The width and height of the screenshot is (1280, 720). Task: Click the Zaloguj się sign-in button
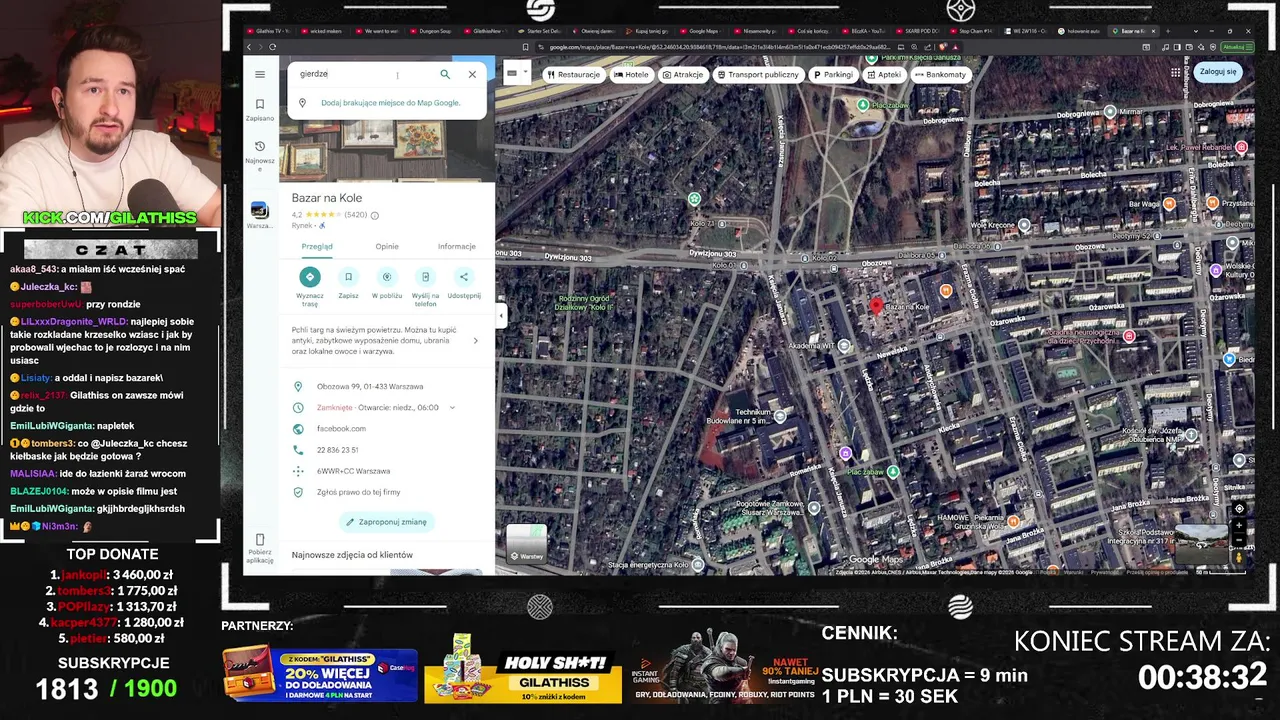[1218, 72]
